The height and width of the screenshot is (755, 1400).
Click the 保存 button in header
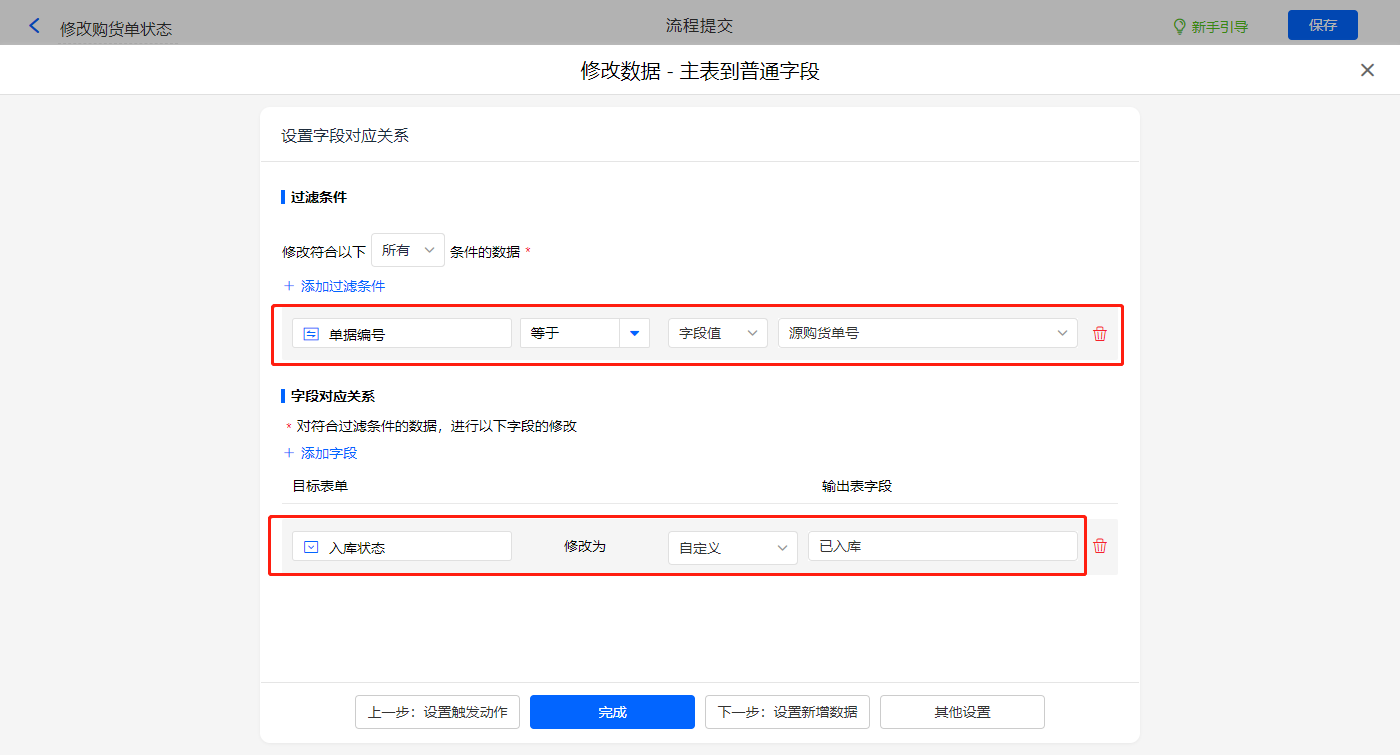pos(1322,25)
